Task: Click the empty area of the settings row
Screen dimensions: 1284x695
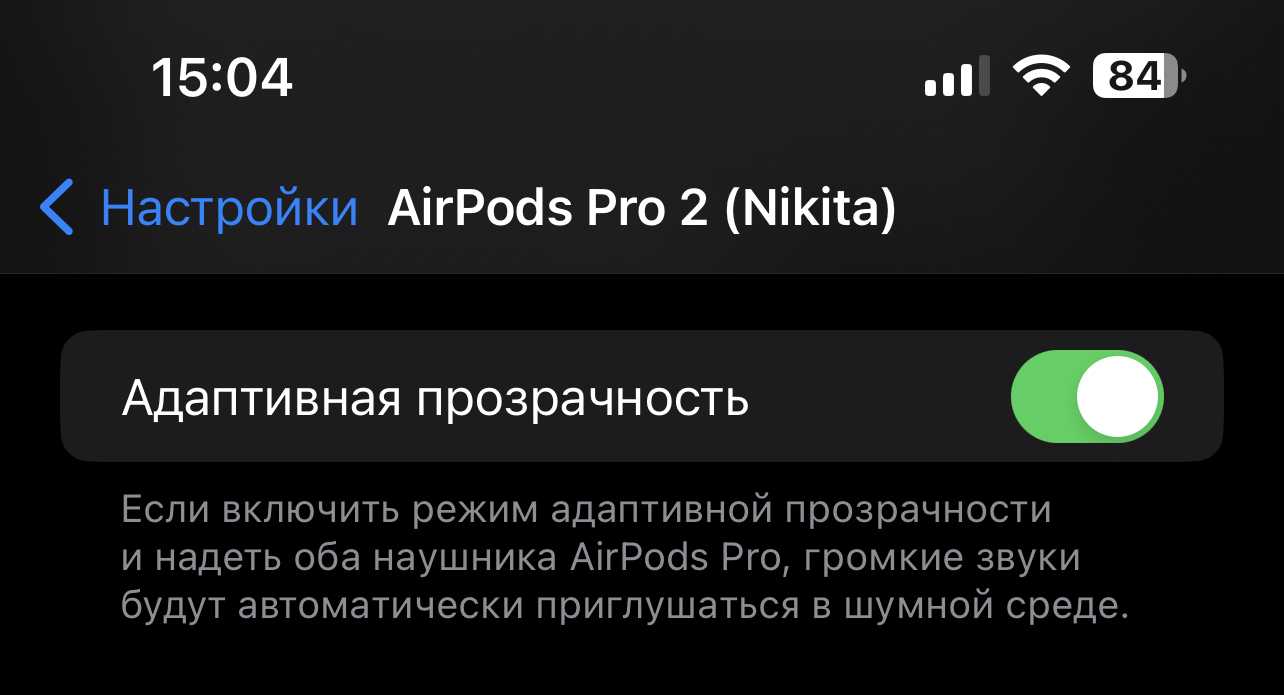Action: click(880, 396)
